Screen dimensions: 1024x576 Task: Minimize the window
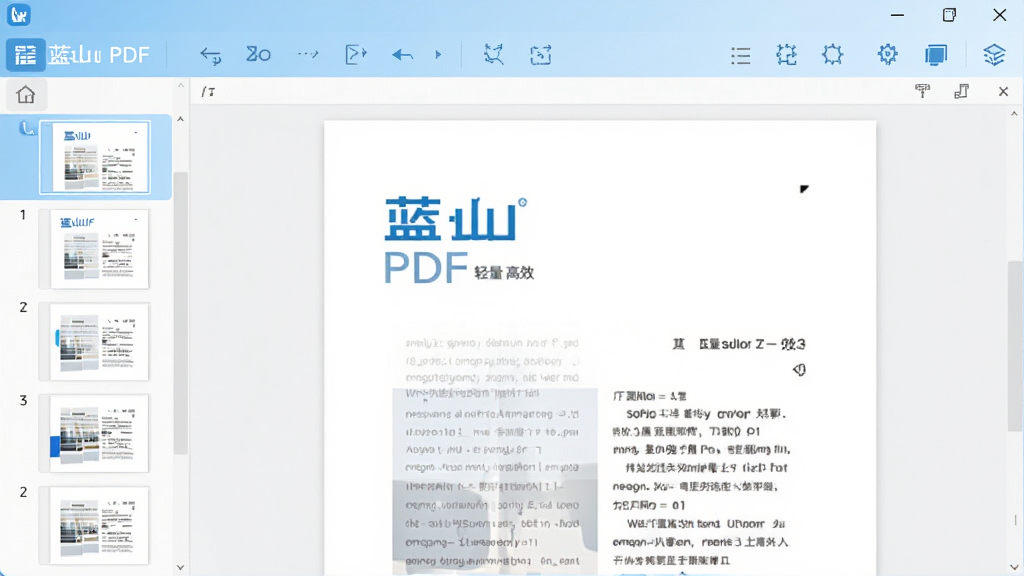click(x=898, y=15)
